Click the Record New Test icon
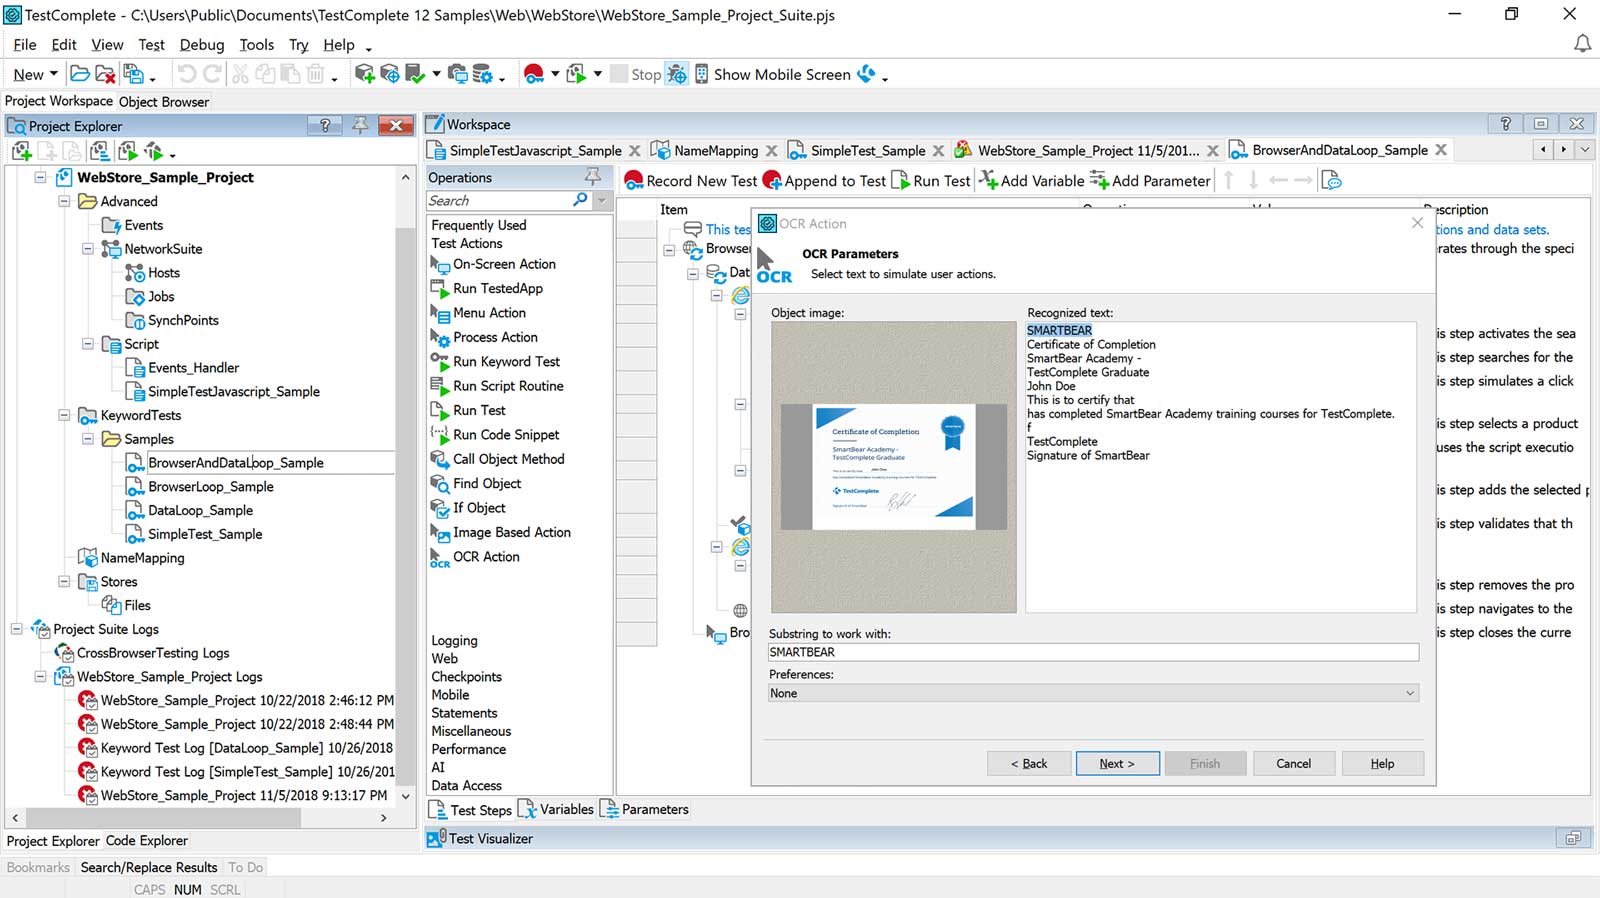Image resolution: width=1600 pixels, height=898 pixels. 634,181
